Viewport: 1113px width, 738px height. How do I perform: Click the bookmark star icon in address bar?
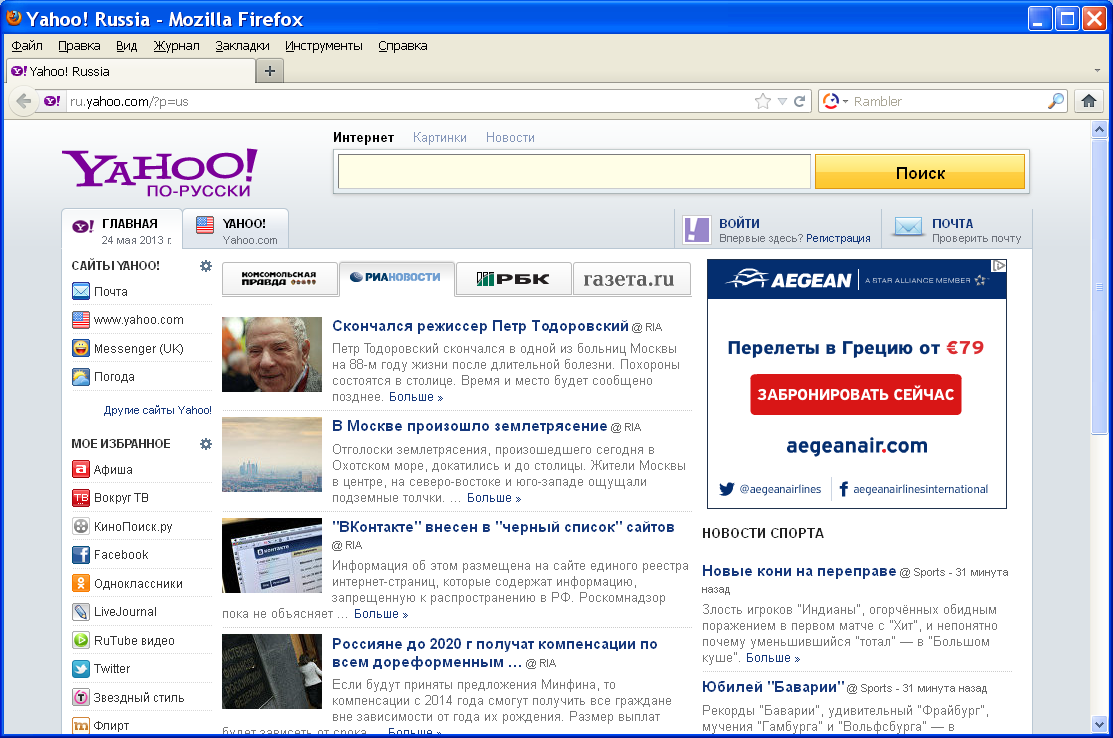pos(763,101)
